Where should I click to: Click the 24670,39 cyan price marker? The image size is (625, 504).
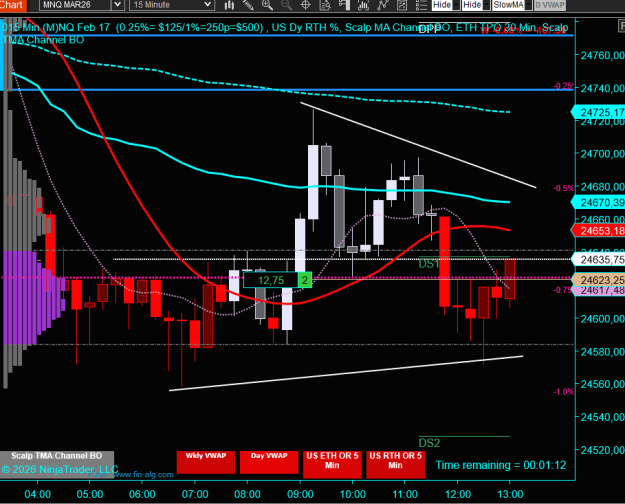pos(599,203)
